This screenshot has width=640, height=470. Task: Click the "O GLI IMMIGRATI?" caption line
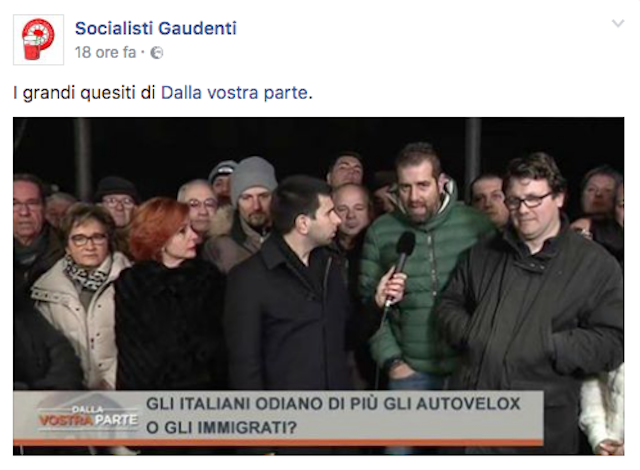coord(221,428)
